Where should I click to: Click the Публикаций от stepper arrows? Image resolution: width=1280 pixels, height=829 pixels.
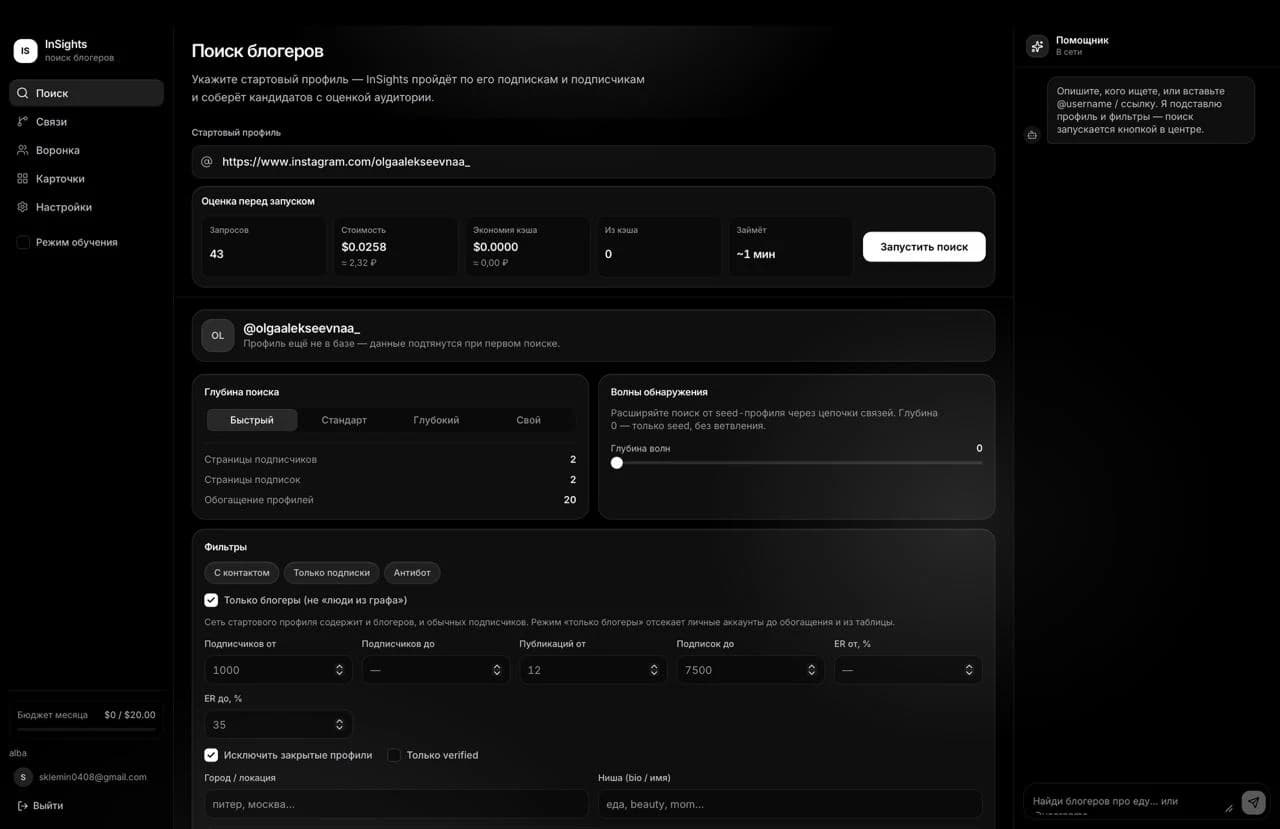tap(654, 670)
